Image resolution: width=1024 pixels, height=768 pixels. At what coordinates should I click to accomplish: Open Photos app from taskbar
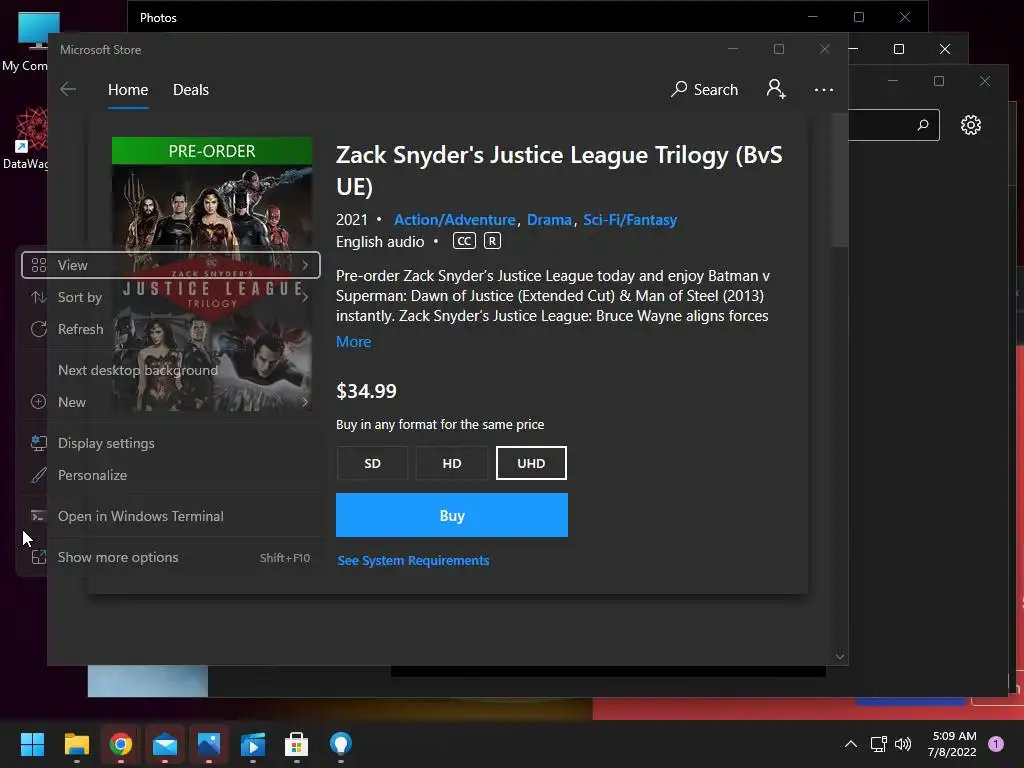coord(209,744)
